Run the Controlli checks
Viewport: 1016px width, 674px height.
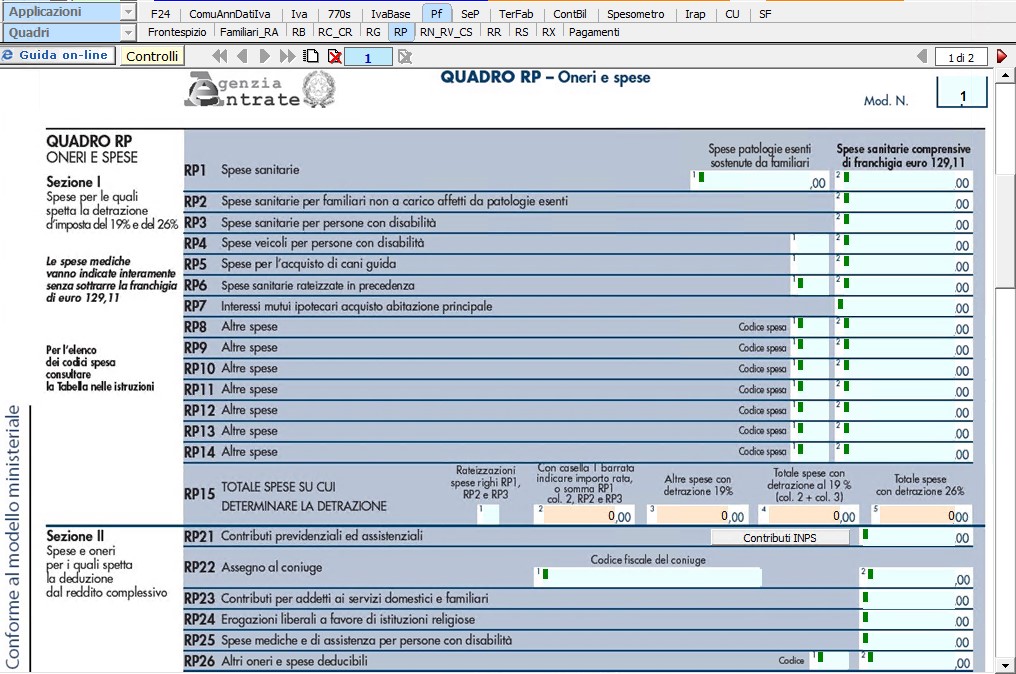click(x=152, y=56)
